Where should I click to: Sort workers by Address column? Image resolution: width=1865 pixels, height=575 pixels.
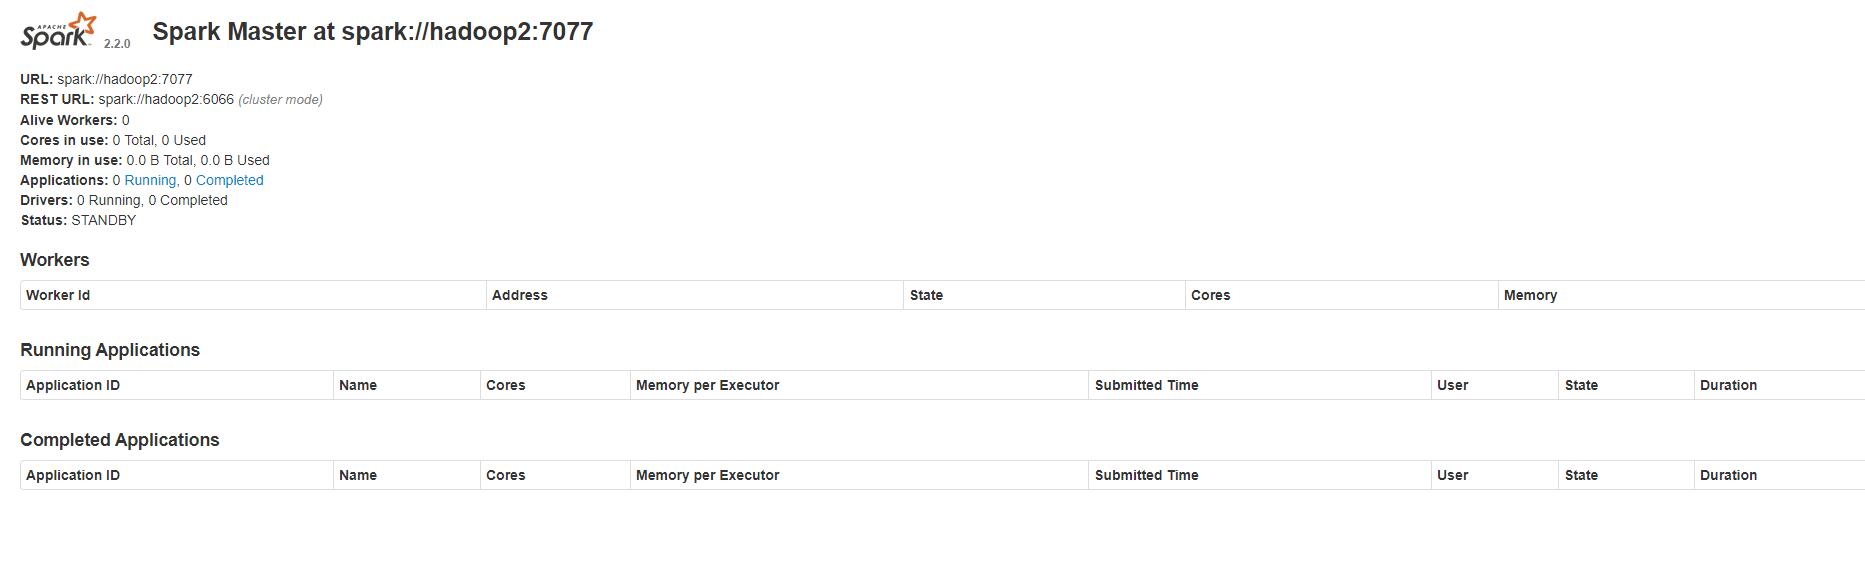(x=520, y=295)
